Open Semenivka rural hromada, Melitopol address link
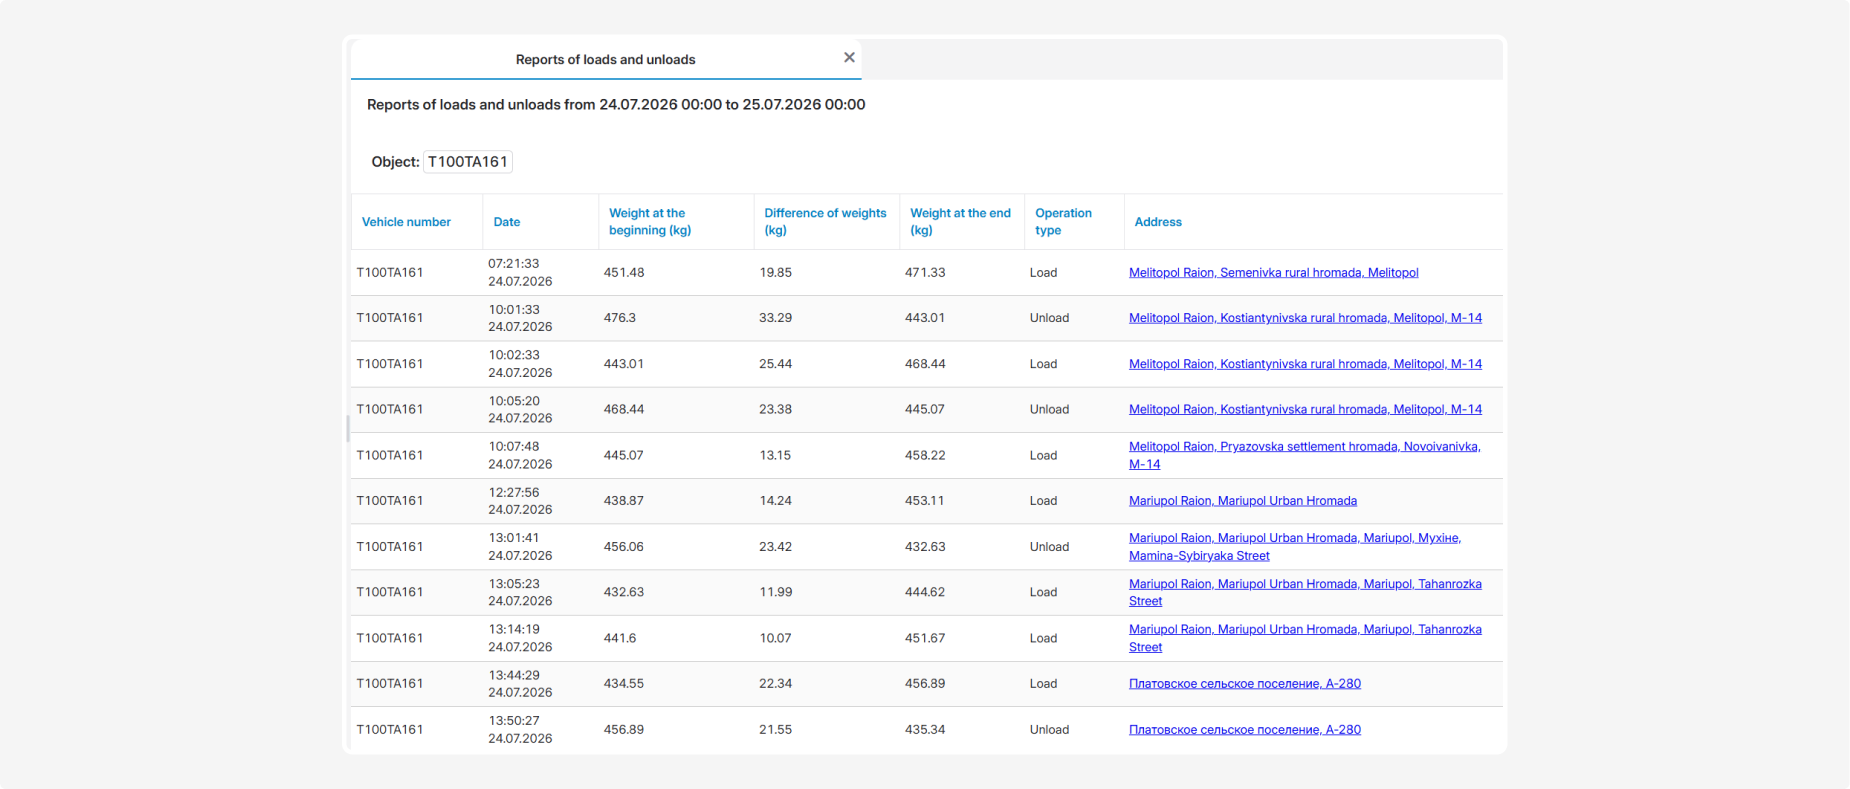1850x789 pixels. [1273, 272]
